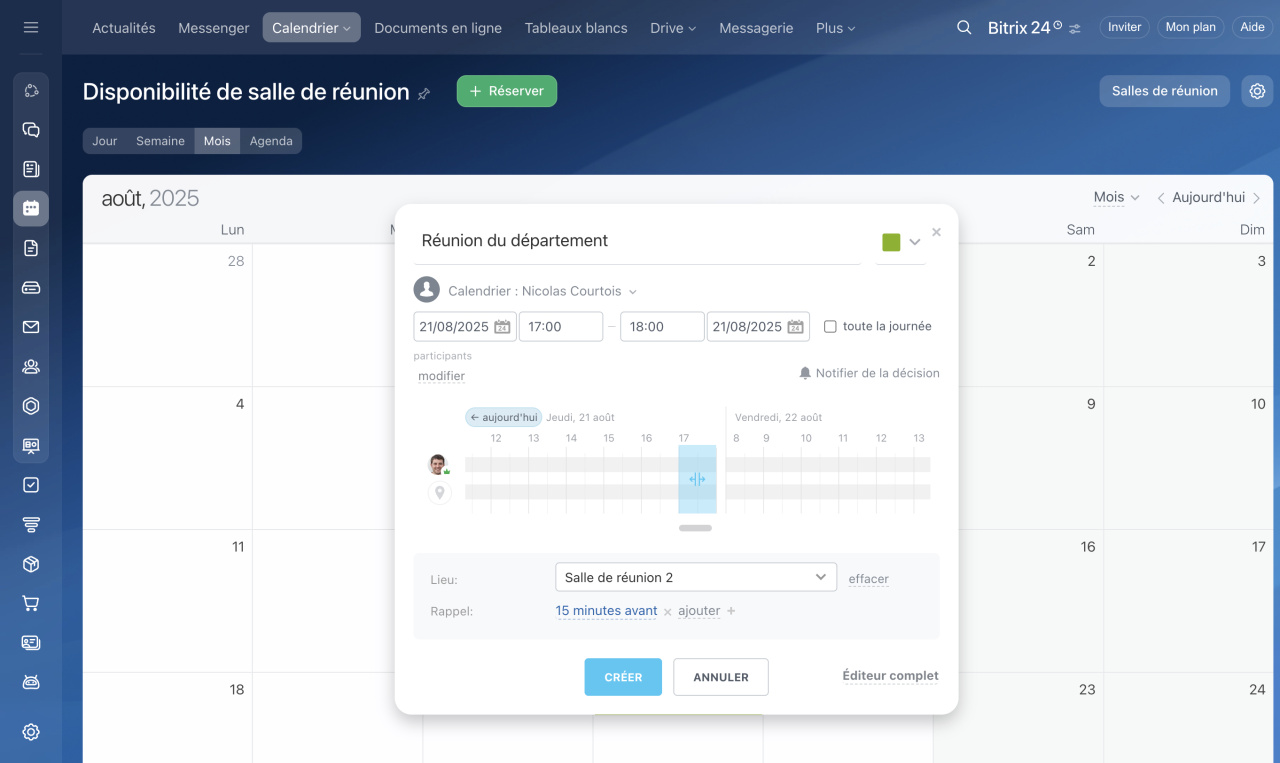Open the Messenger menu item
This screenshot has height=763, width=1280.
pos(214,28)
